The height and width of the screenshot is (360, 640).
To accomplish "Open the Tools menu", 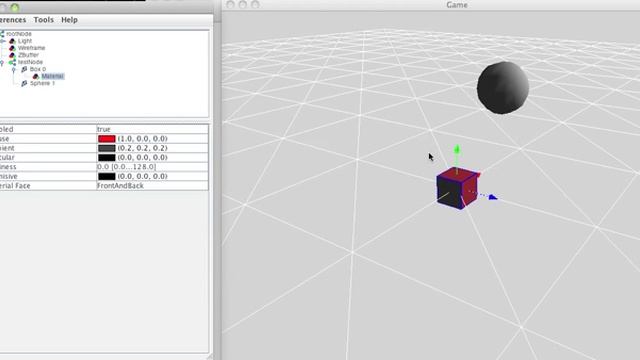I will coord(44,20).
